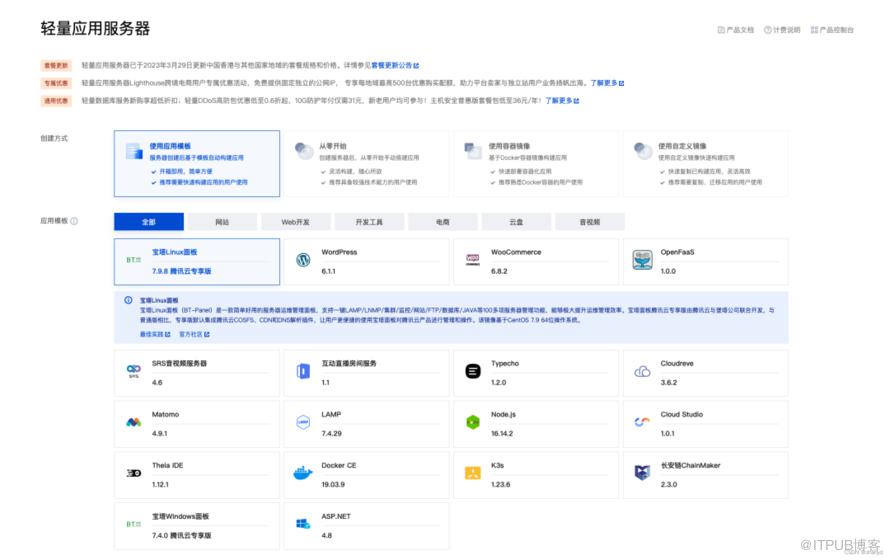The image size is (890, 560).
Task: Open the 开发工具 template tab
Action: point(368,222)
